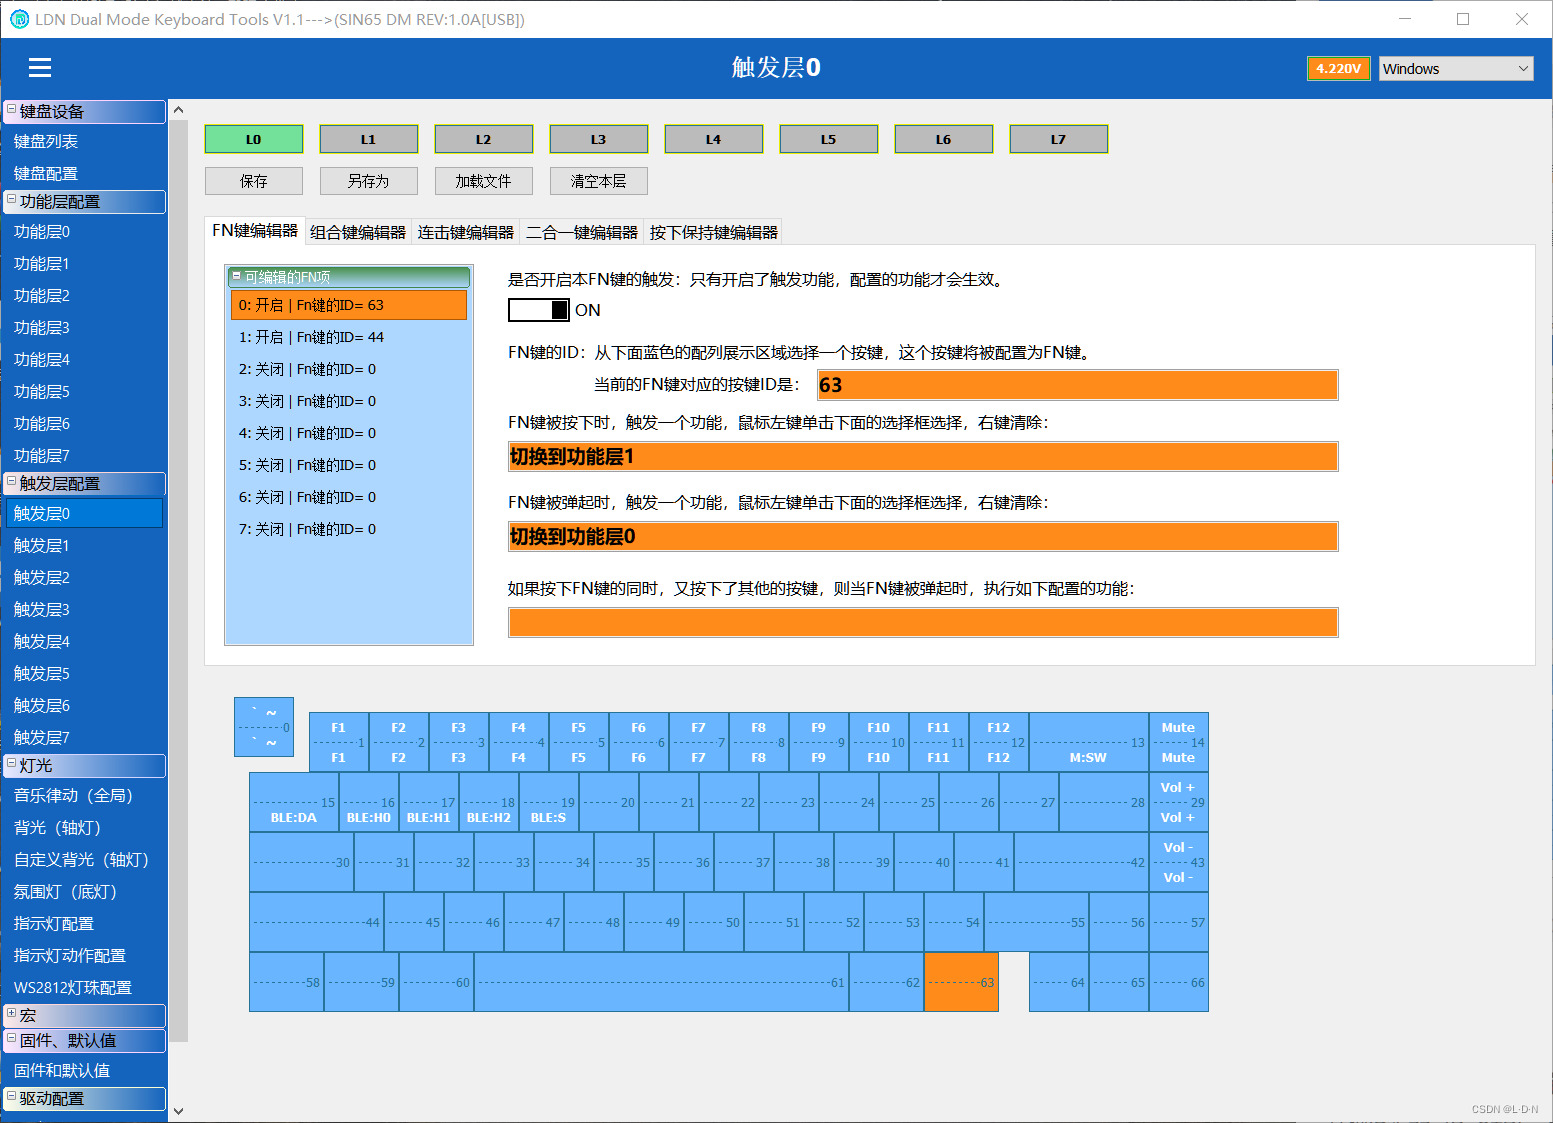Select FN item 1: 开启 Fn键的ID= 44
Viewport: 1553px width, 1123px height.
click(349, 337)
